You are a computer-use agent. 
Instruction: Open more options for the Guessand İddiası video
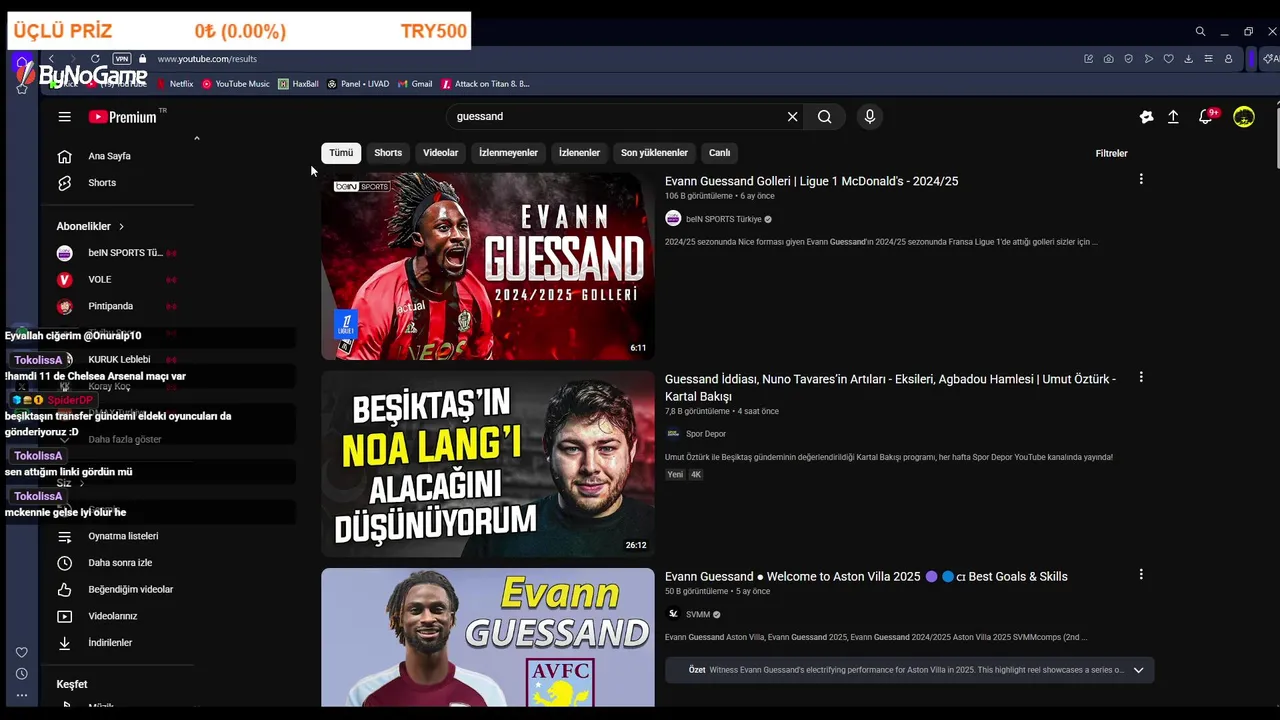(1141, 377)
